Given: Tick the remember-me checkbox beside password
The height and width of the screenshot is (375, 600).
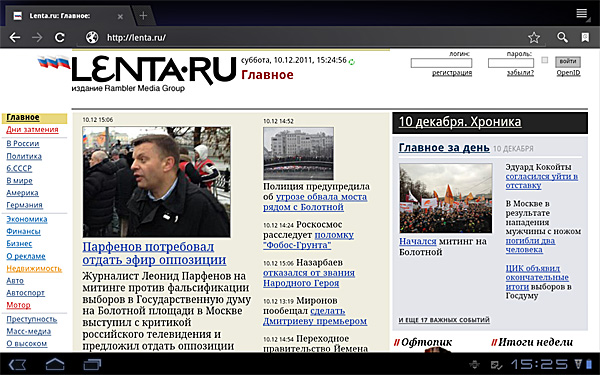Looking at the screenshot, I should [545, 60].
